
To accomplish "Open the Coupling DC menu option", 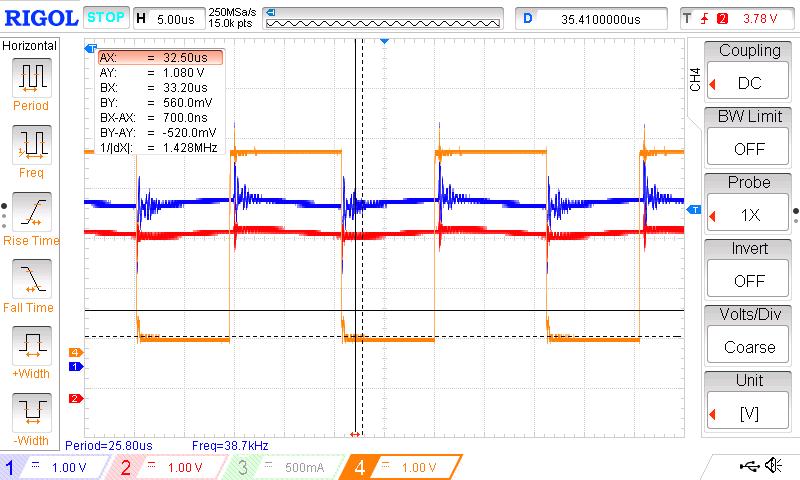I will (x=748, y=82).
